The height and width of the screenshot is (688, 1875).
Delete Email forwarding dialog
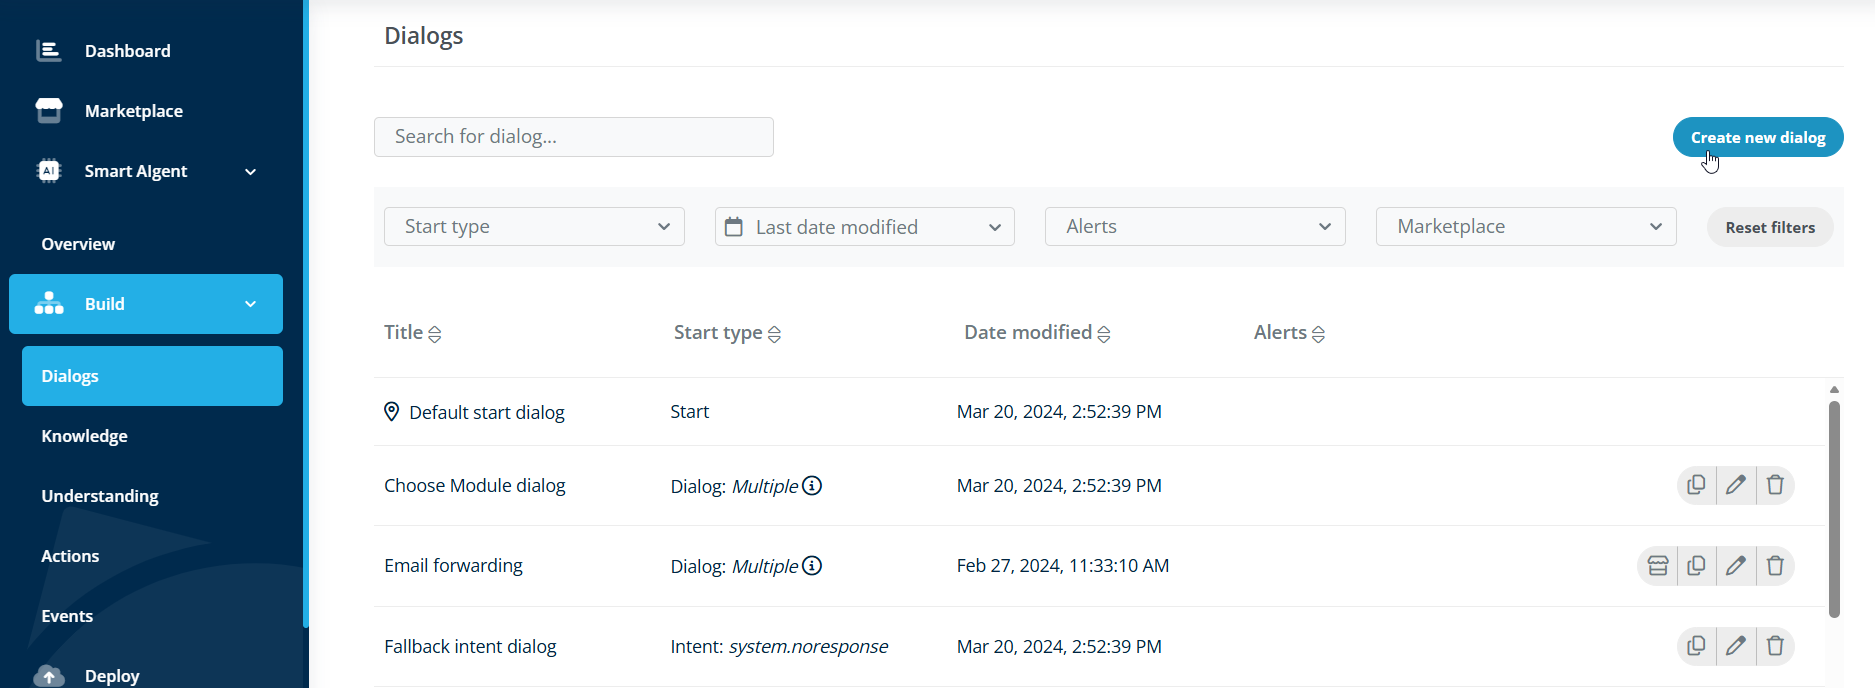1775,566
